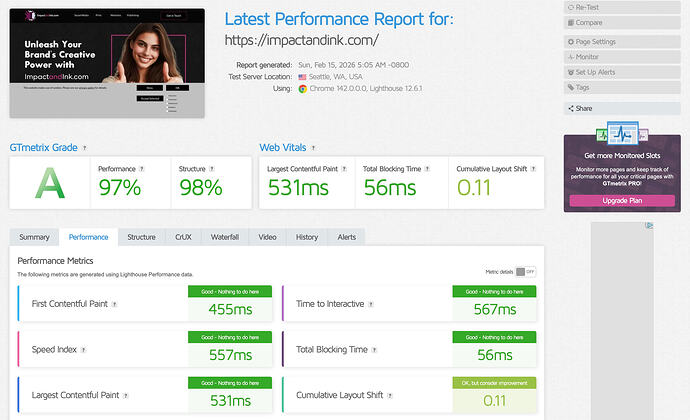
Task: Click the help icon beside Performance score
Action: [141, 169]
